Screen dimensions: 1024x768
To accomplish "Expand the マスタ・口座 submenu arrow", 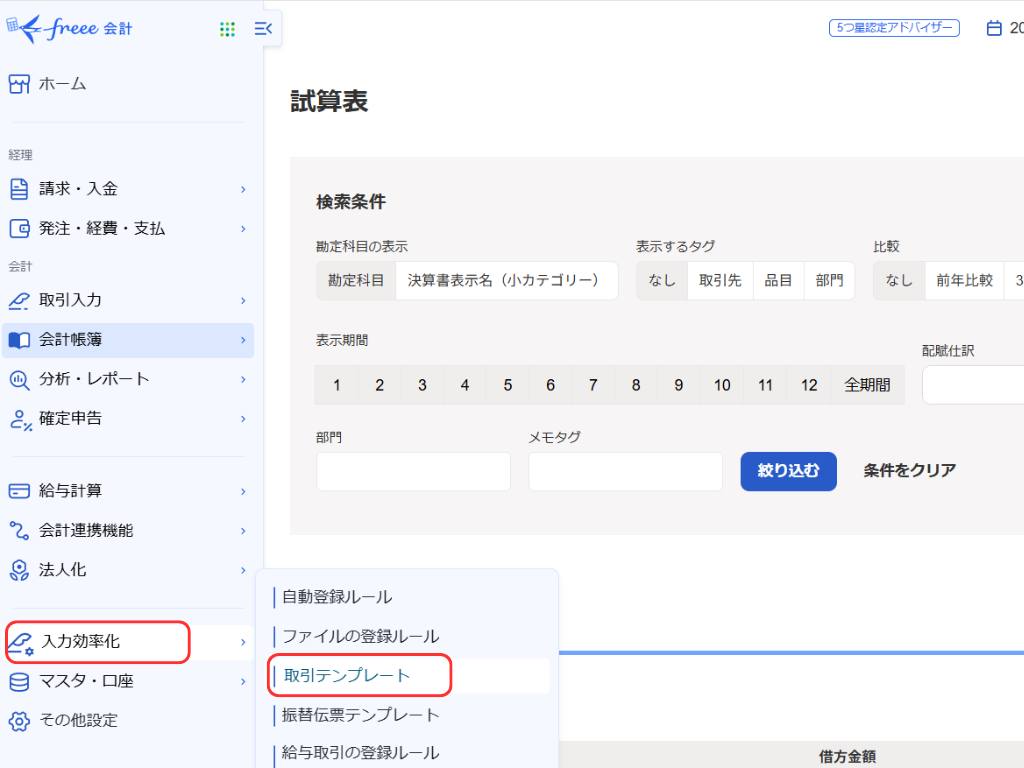I will 243,682.
